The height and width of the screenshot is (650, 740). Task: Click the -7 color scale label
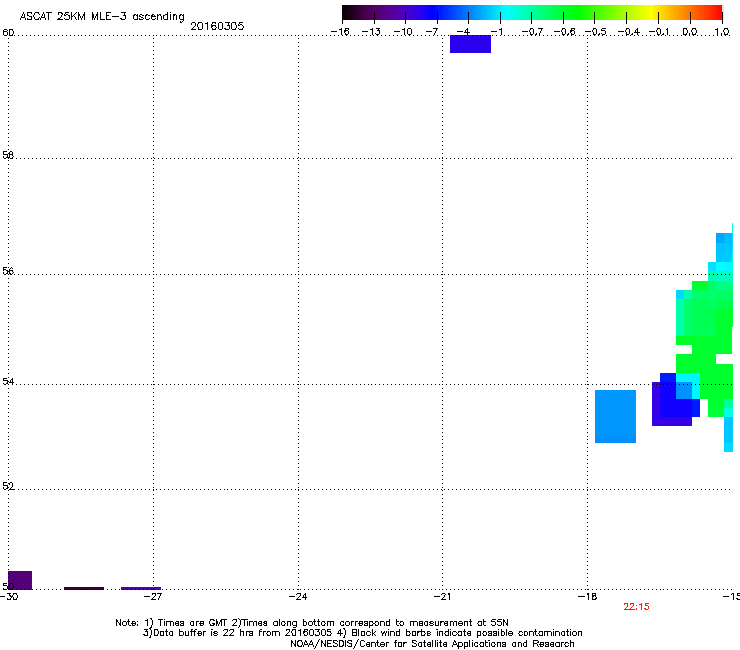432,32
